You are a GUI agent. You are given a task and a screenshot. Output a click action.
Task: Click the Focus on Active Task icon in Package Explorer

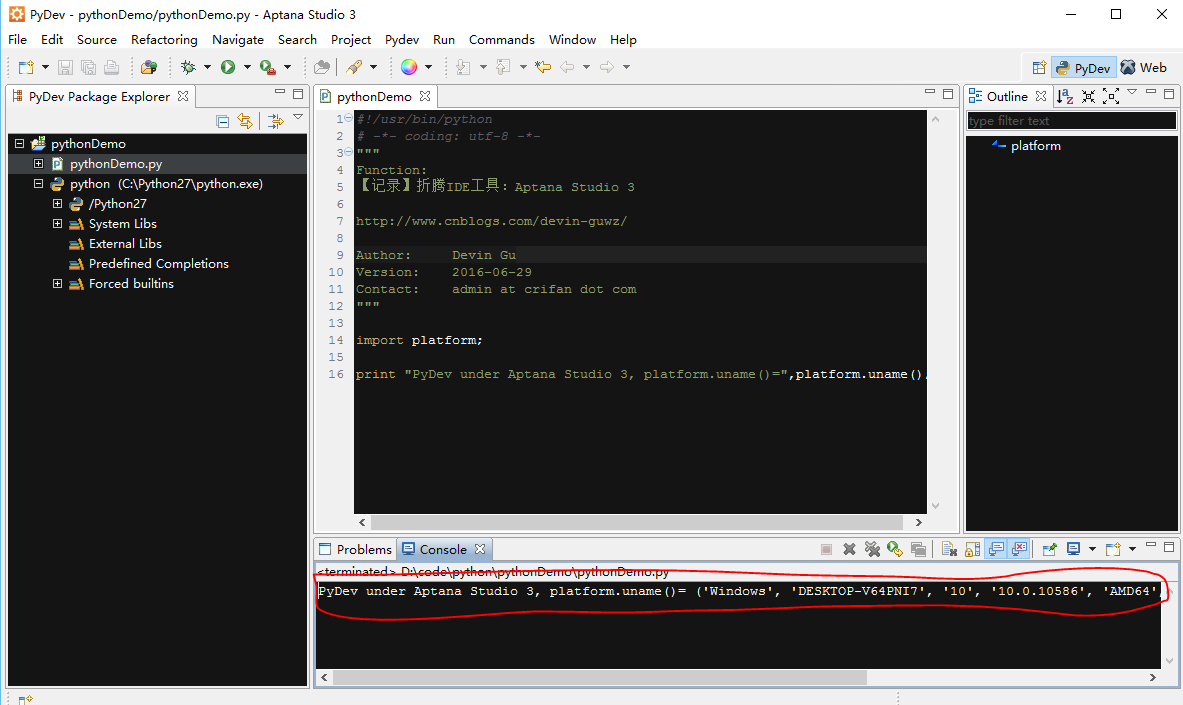[275, 121]
